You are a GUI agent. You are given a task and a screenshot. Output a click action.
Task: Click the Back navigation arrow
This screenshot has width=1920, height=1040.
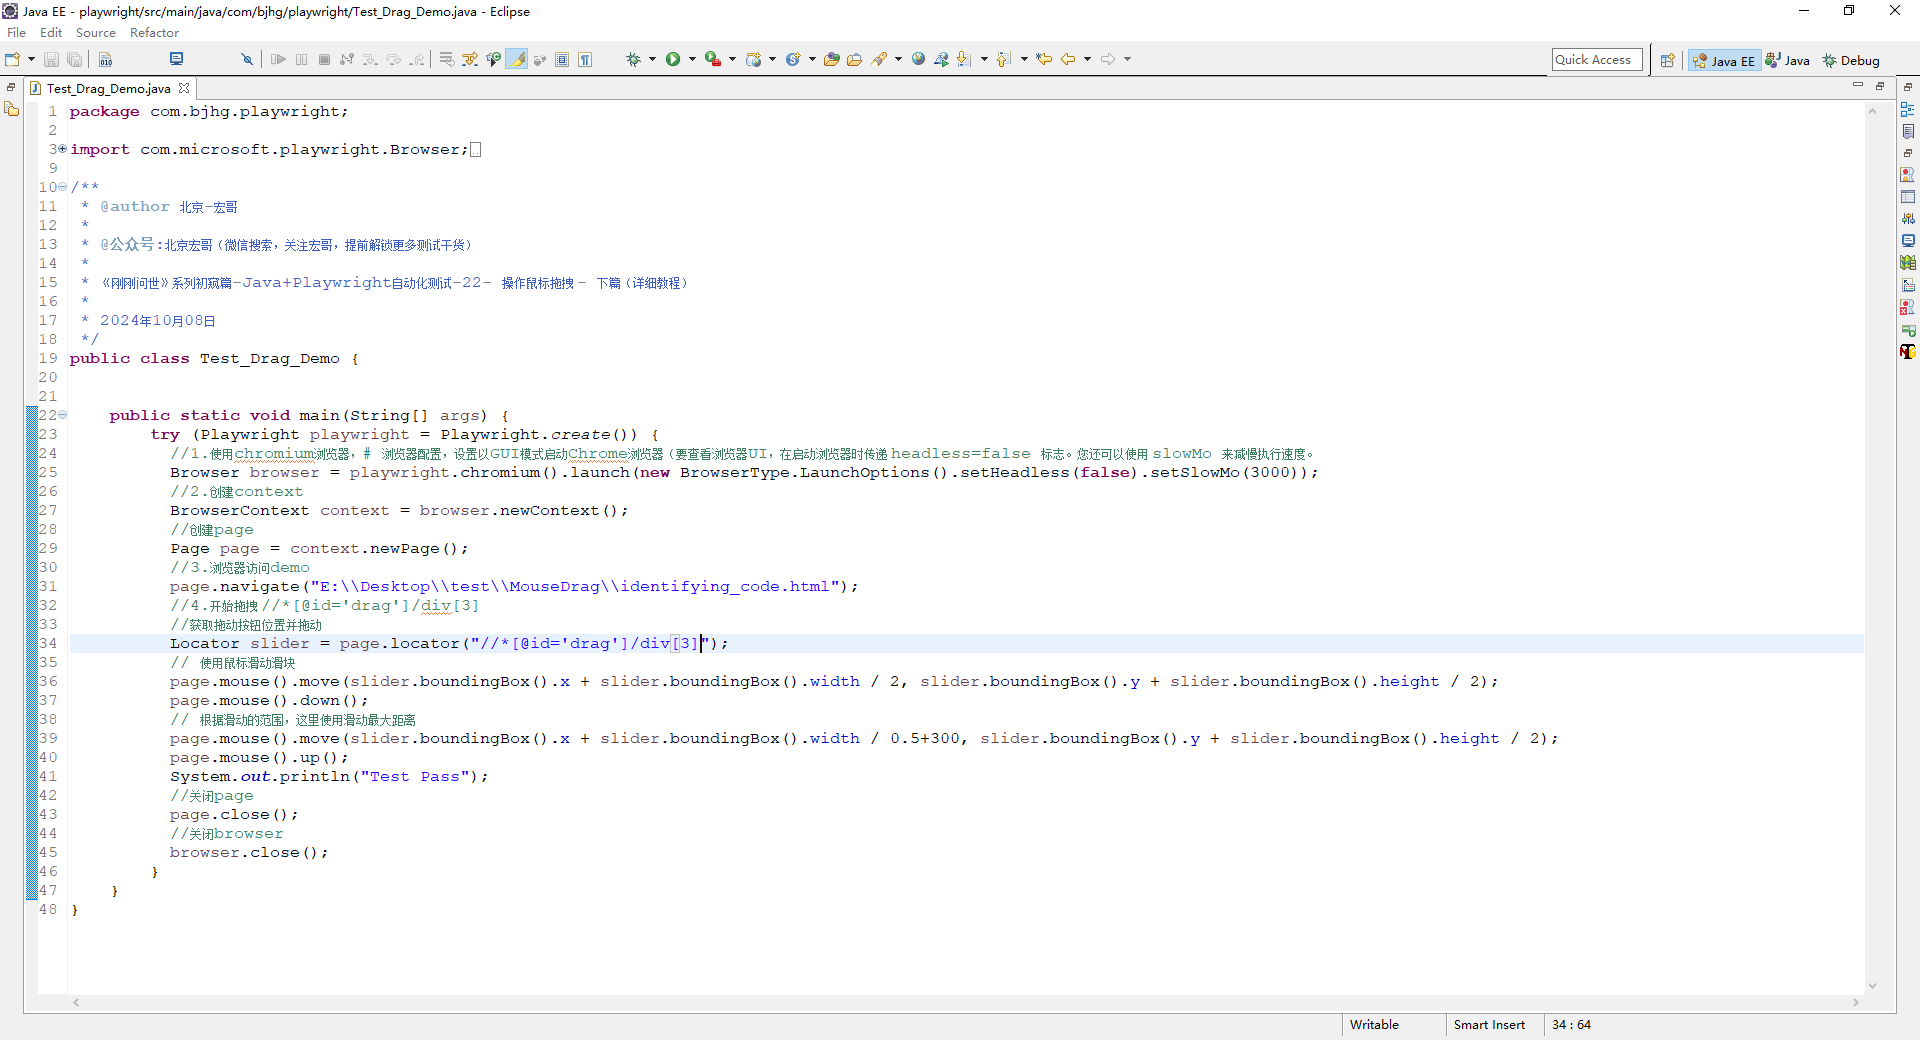(x=1068, y=60)
